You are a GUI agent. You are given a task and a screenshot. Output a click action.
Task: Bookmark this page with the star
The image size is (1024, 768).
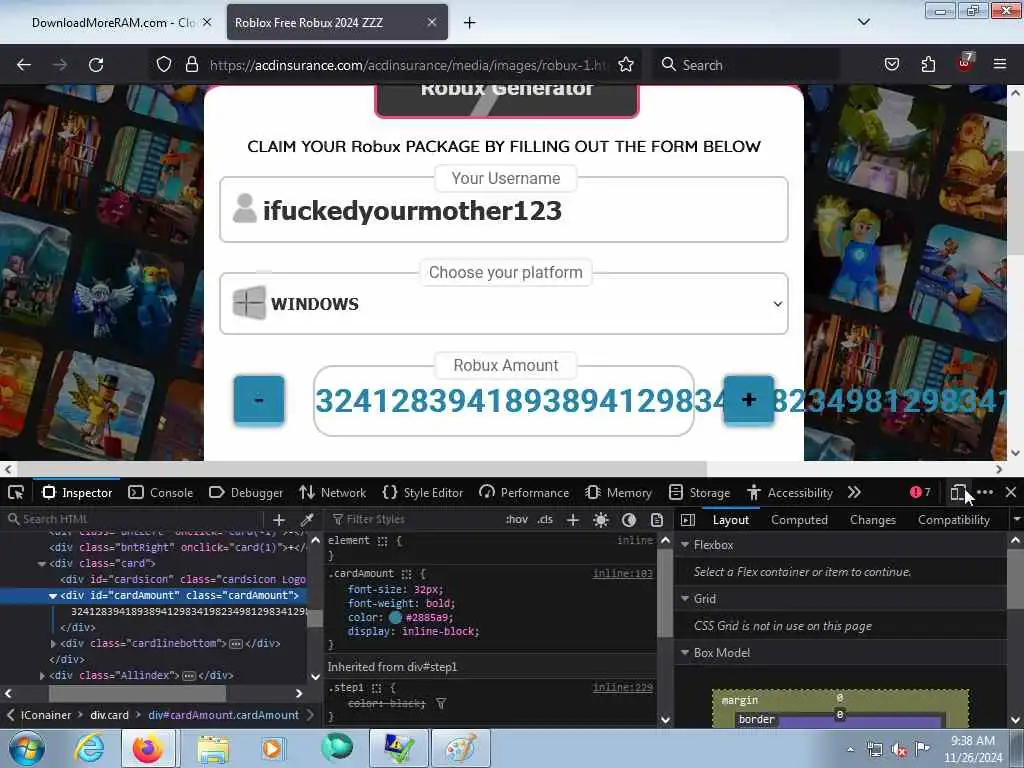click(626, 65)
